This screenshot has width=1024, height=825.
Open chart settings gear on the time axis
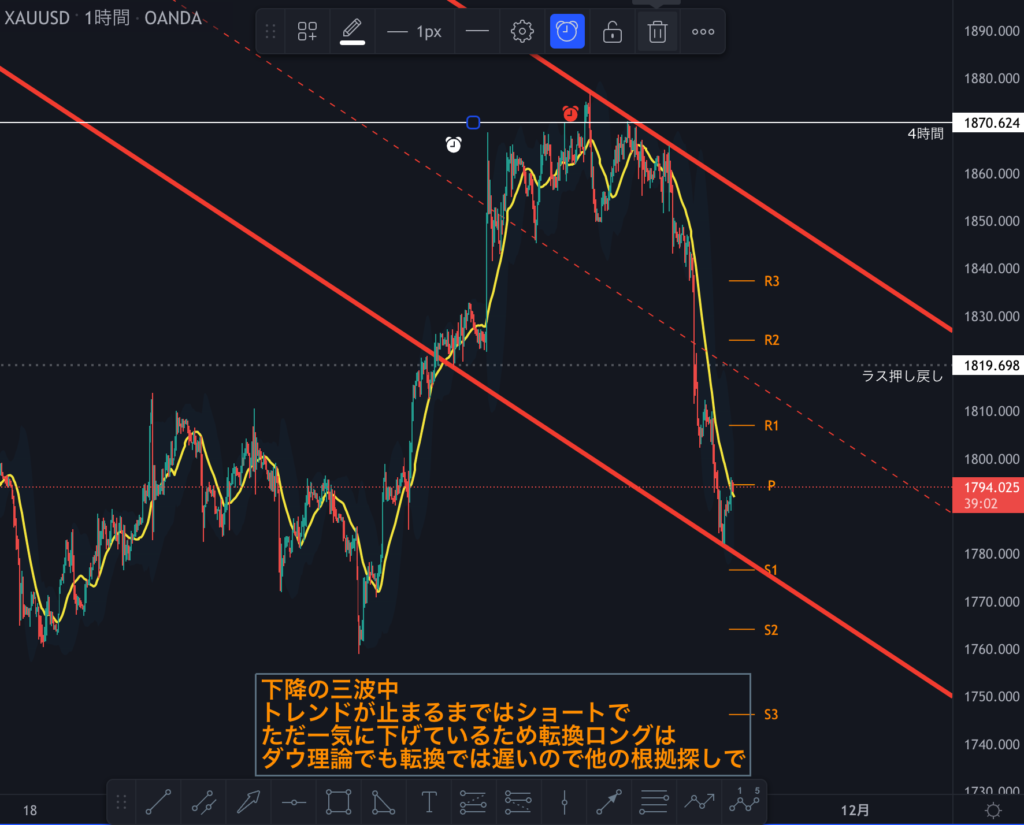993,811
